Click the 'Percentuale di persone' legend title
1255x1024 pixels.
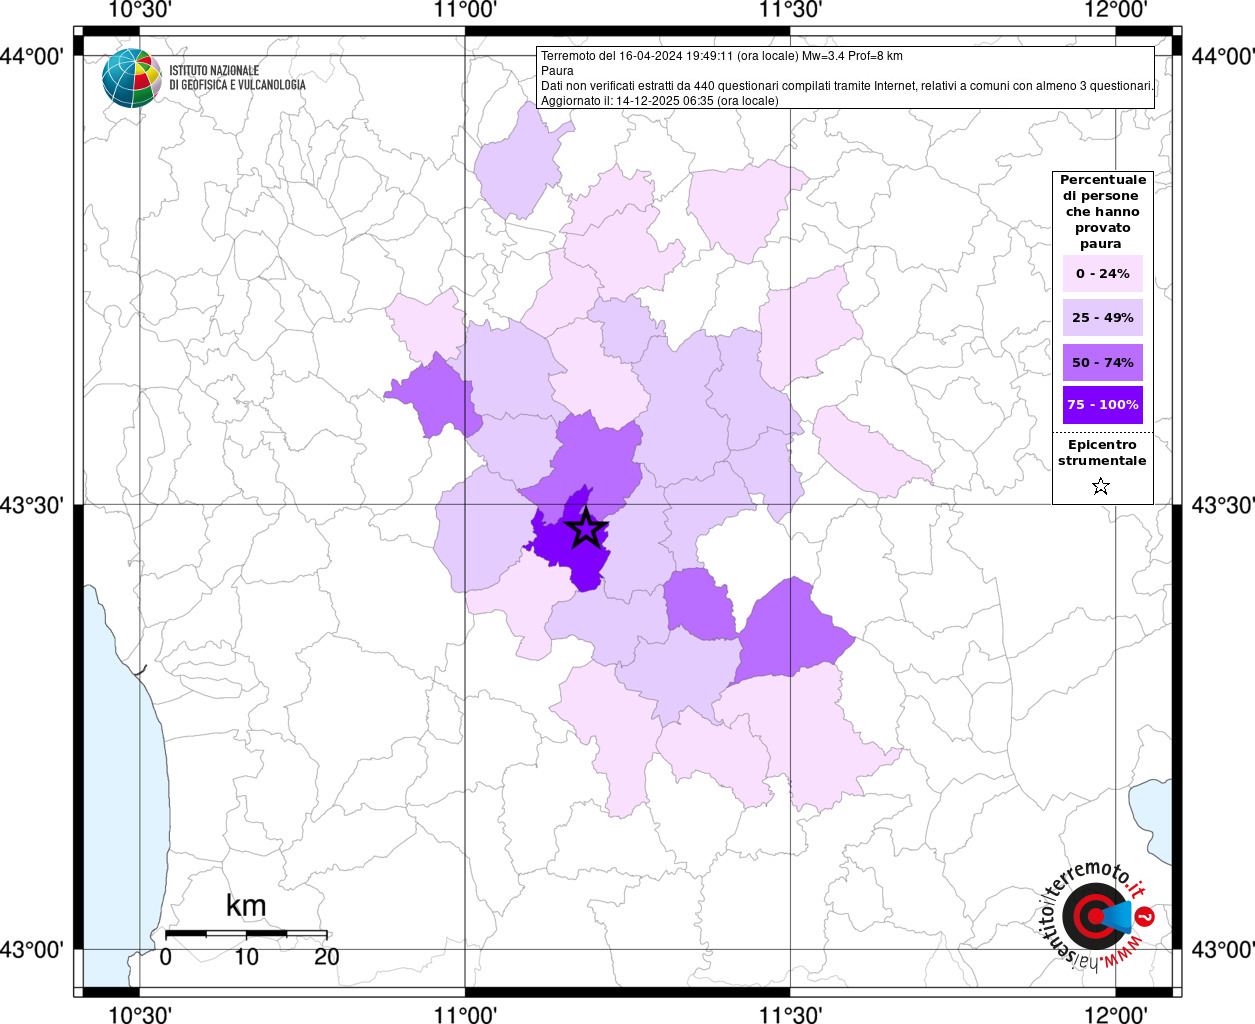pos(1103,212)
